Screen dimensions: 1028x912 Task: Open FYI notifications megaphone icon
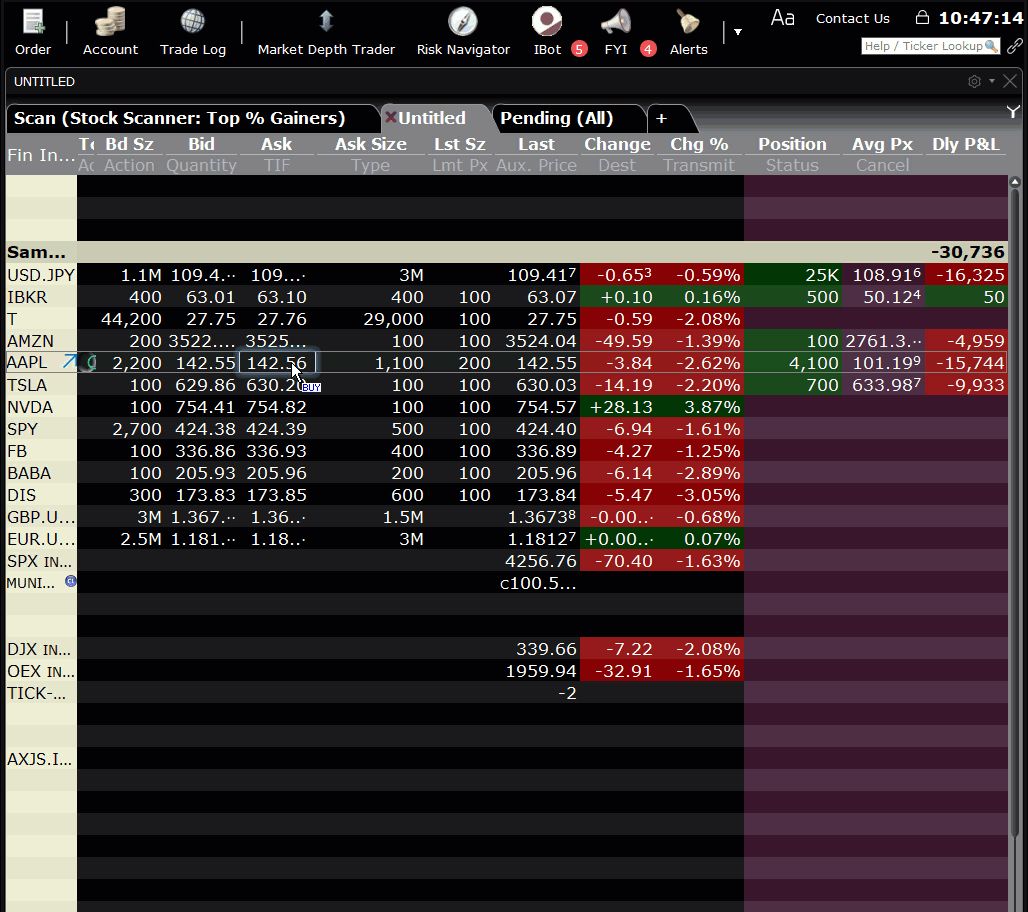616,22
